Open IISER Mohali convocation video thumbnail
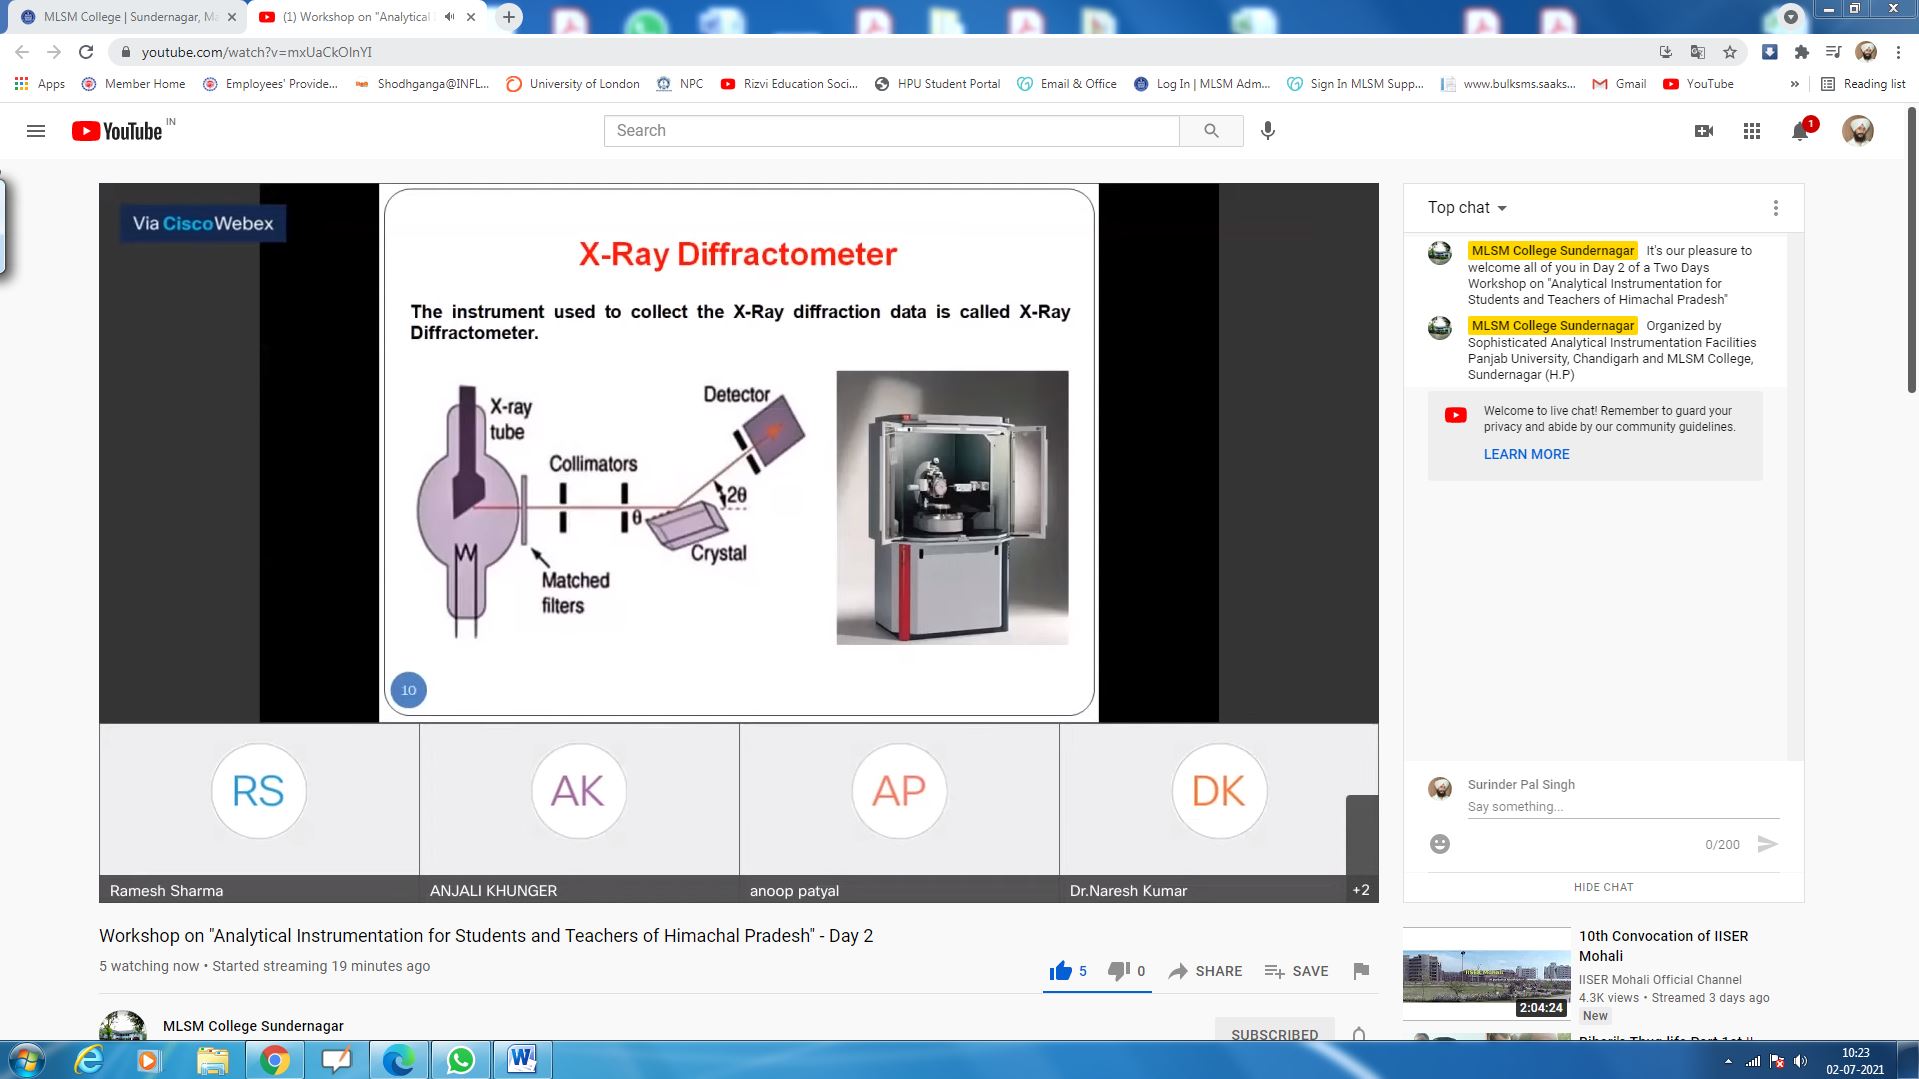 pos(1486,974)
